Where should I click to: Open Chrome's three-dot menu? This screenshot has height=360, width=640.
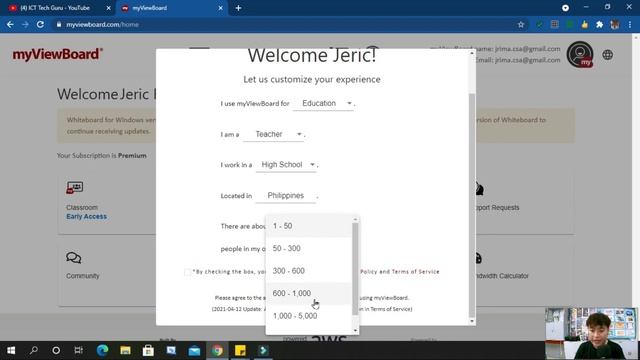click(630, 24)
